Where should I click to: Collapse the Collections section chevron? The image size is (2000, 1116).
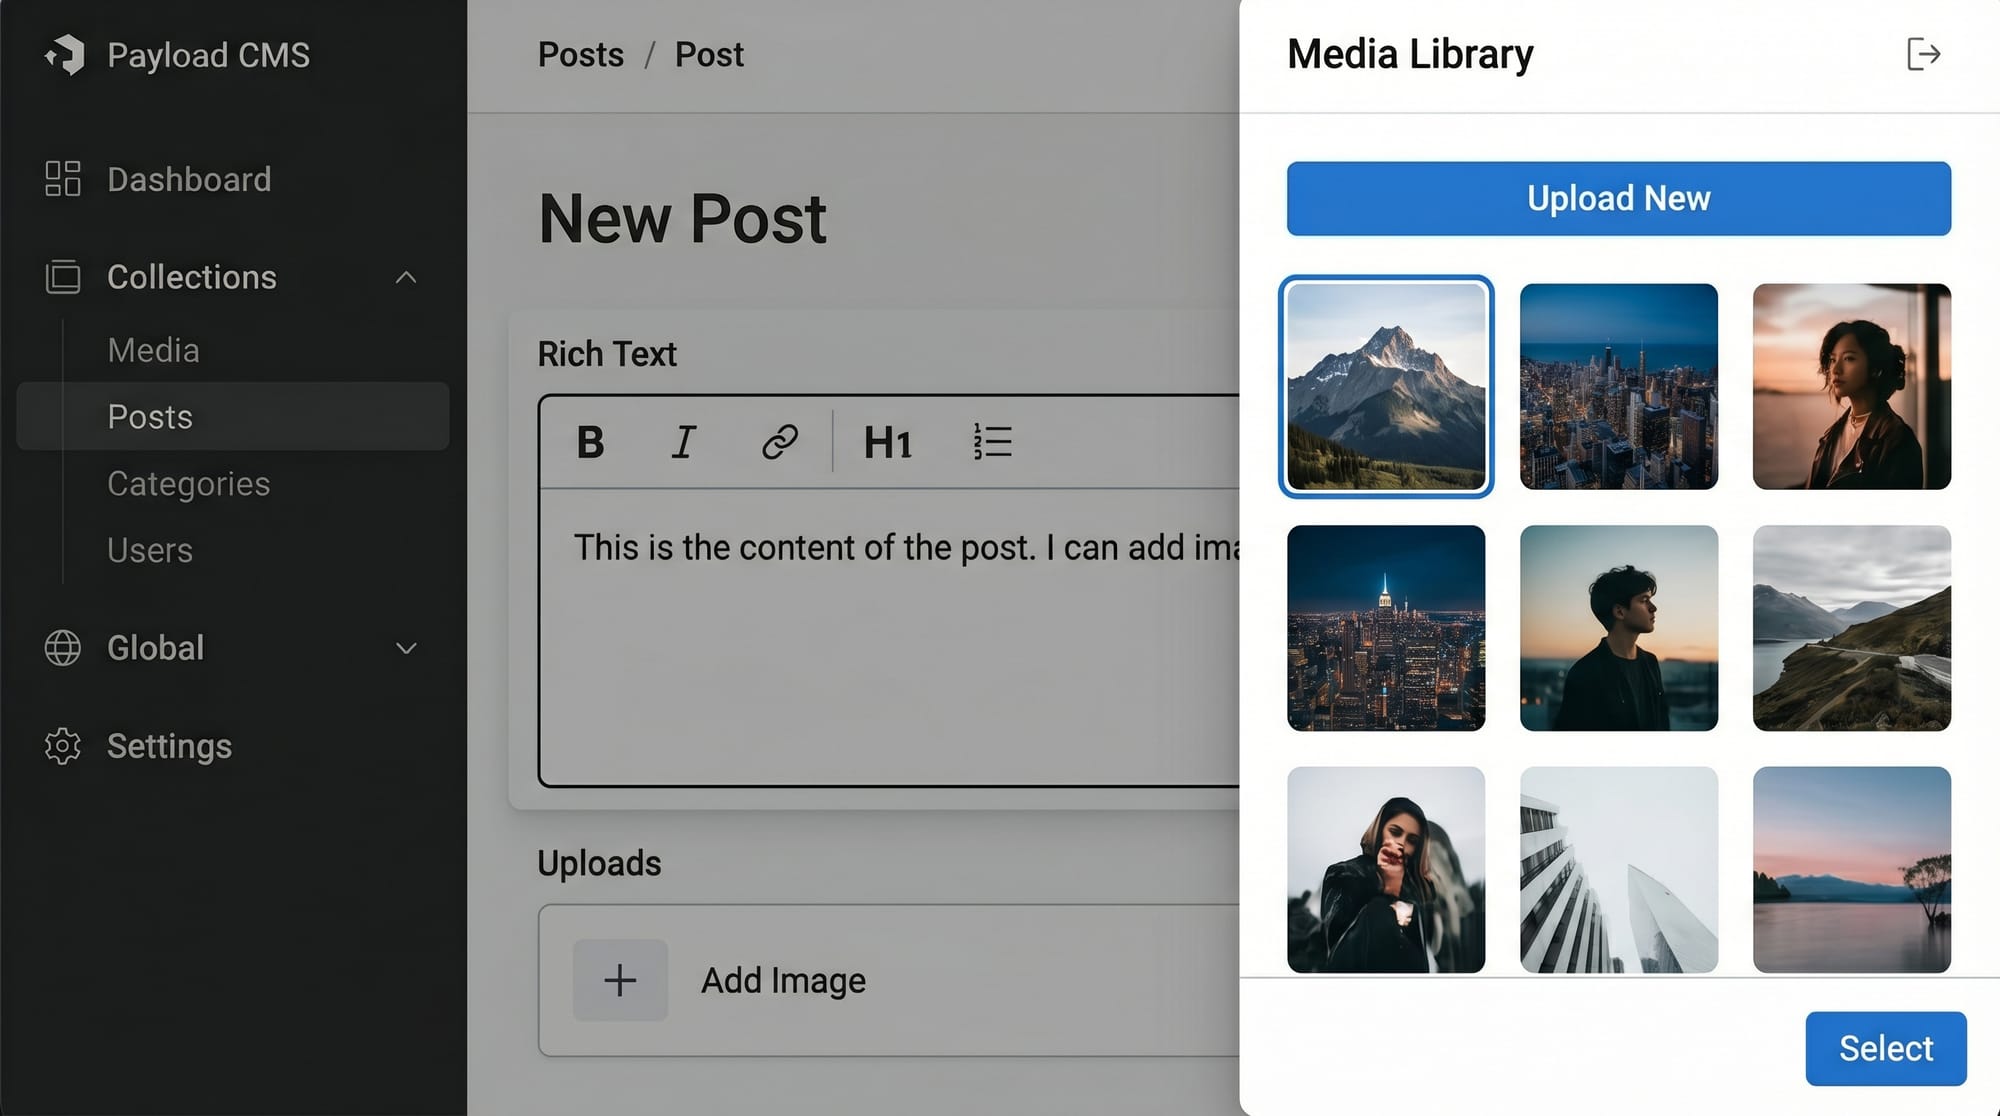pyautogui.click(x=405, y=277)
